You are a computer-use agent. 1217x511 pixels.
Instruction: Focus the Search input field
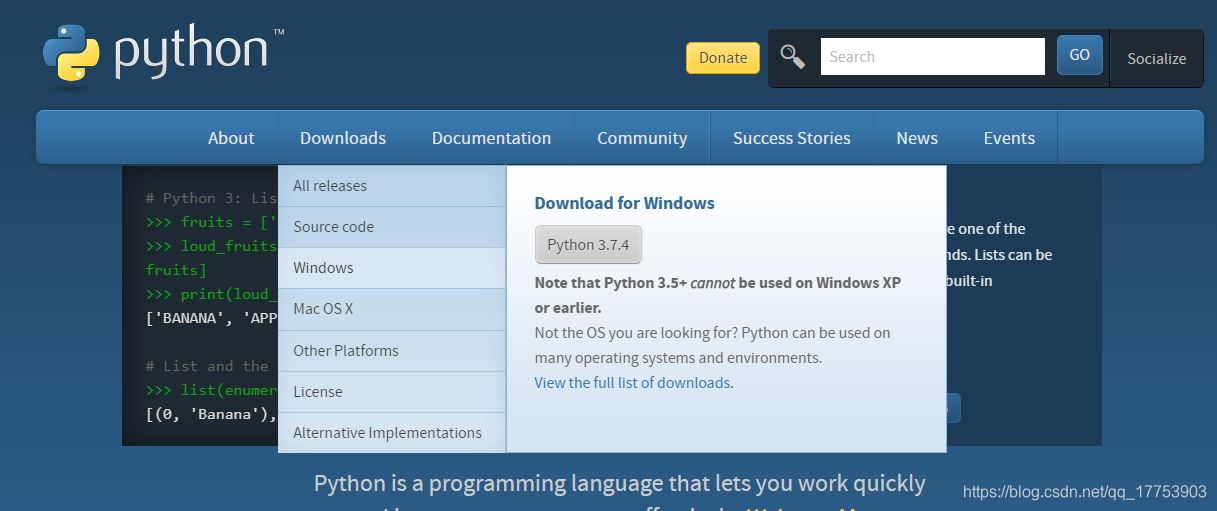(x=933, y=57)
